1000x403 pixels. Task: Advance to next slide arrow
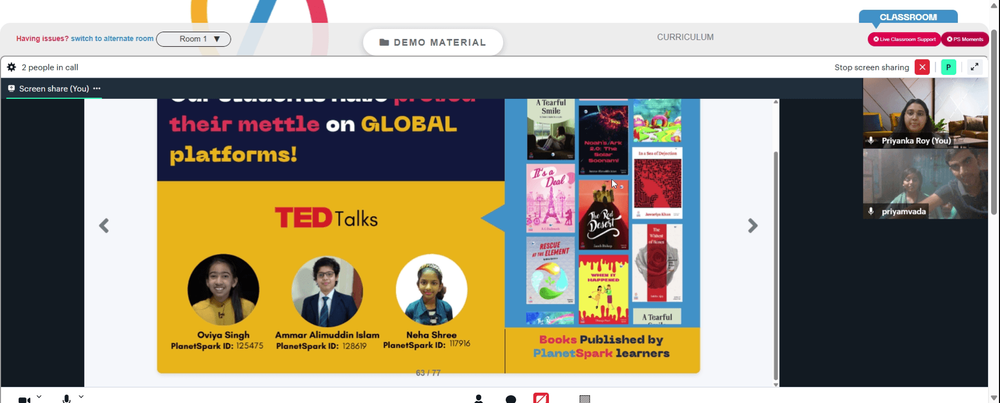[x=753, y=225]
